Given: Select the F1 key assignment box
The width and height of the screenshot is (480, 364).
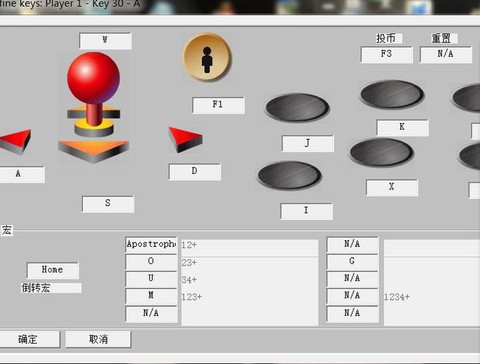Looking at the screenshot, I should (218, 105).
